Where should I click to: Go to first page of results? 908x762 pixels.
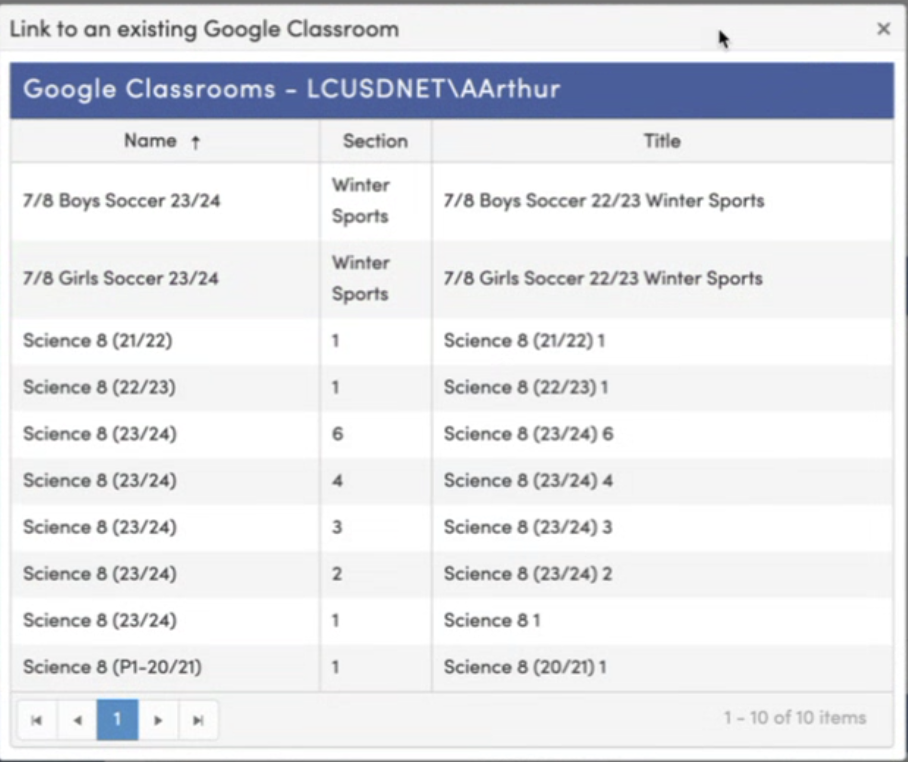point(36,720)
